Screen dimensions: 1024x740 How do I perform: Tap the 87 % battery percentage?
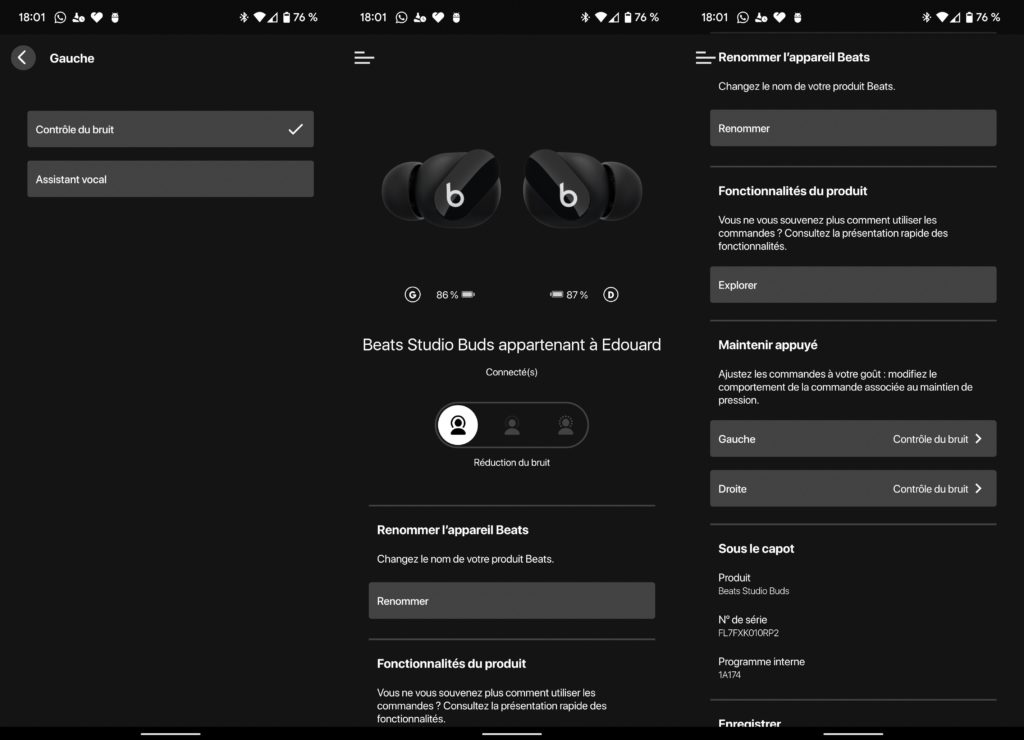(x=577, y=295)
